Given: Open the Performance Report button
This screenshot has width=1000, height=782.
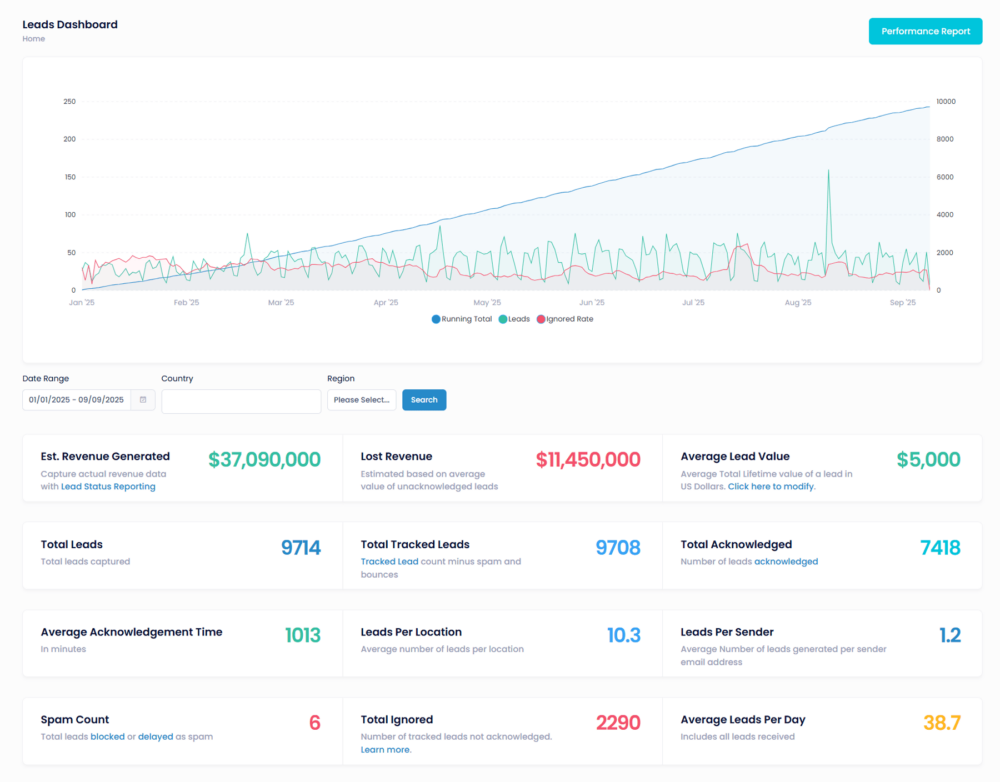Looking at the screenshot, I should click(925, 31).
